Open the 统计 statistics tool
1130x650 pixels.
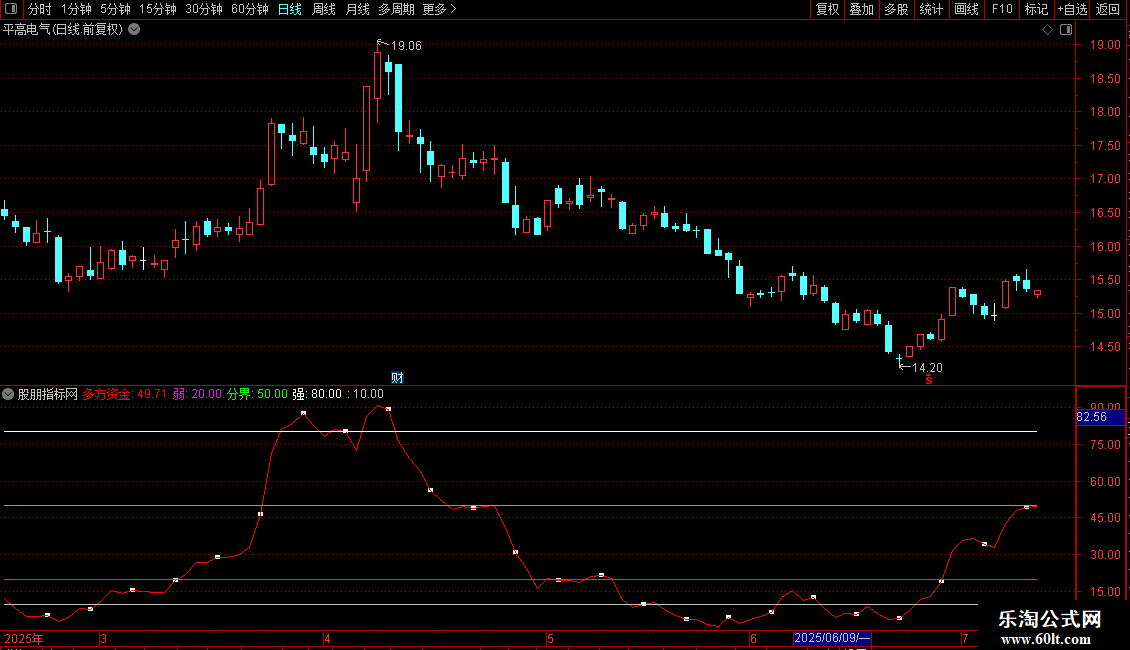pos(930,9)
